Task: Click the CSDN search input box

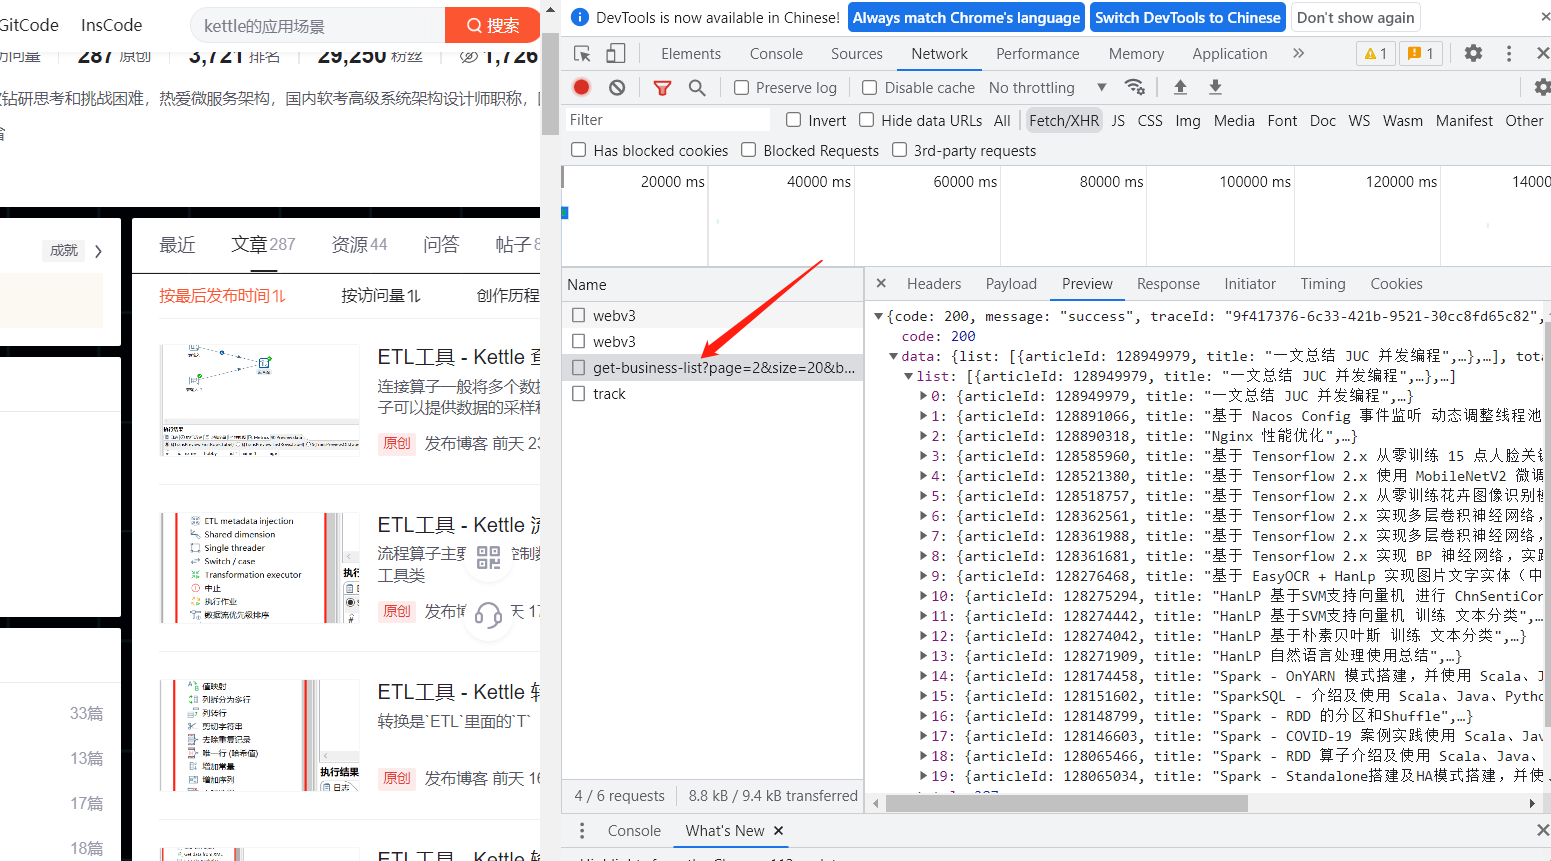Action: coord(318,25)
